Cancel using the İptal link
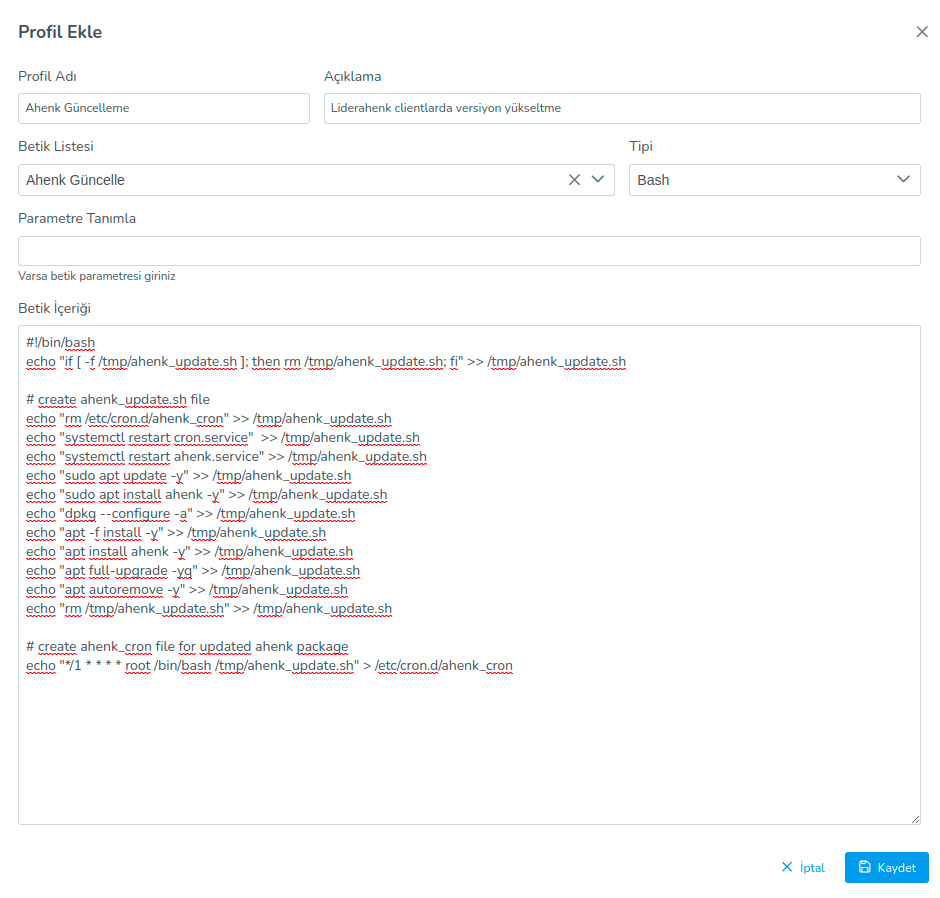 coord(812,868)
